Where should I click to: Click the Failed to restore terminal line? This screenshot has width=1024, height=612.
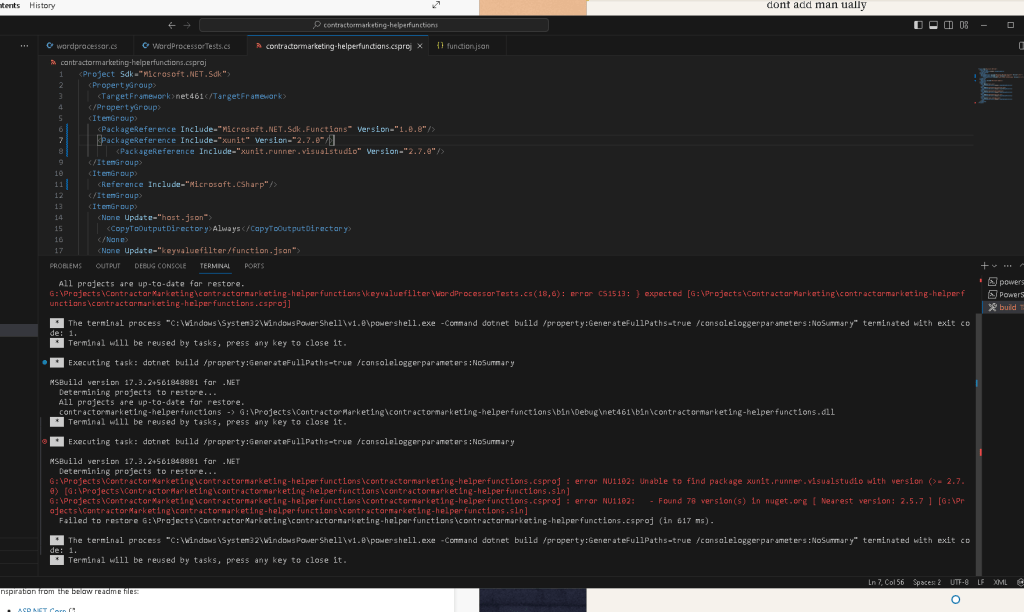click(x=386, y=521)
